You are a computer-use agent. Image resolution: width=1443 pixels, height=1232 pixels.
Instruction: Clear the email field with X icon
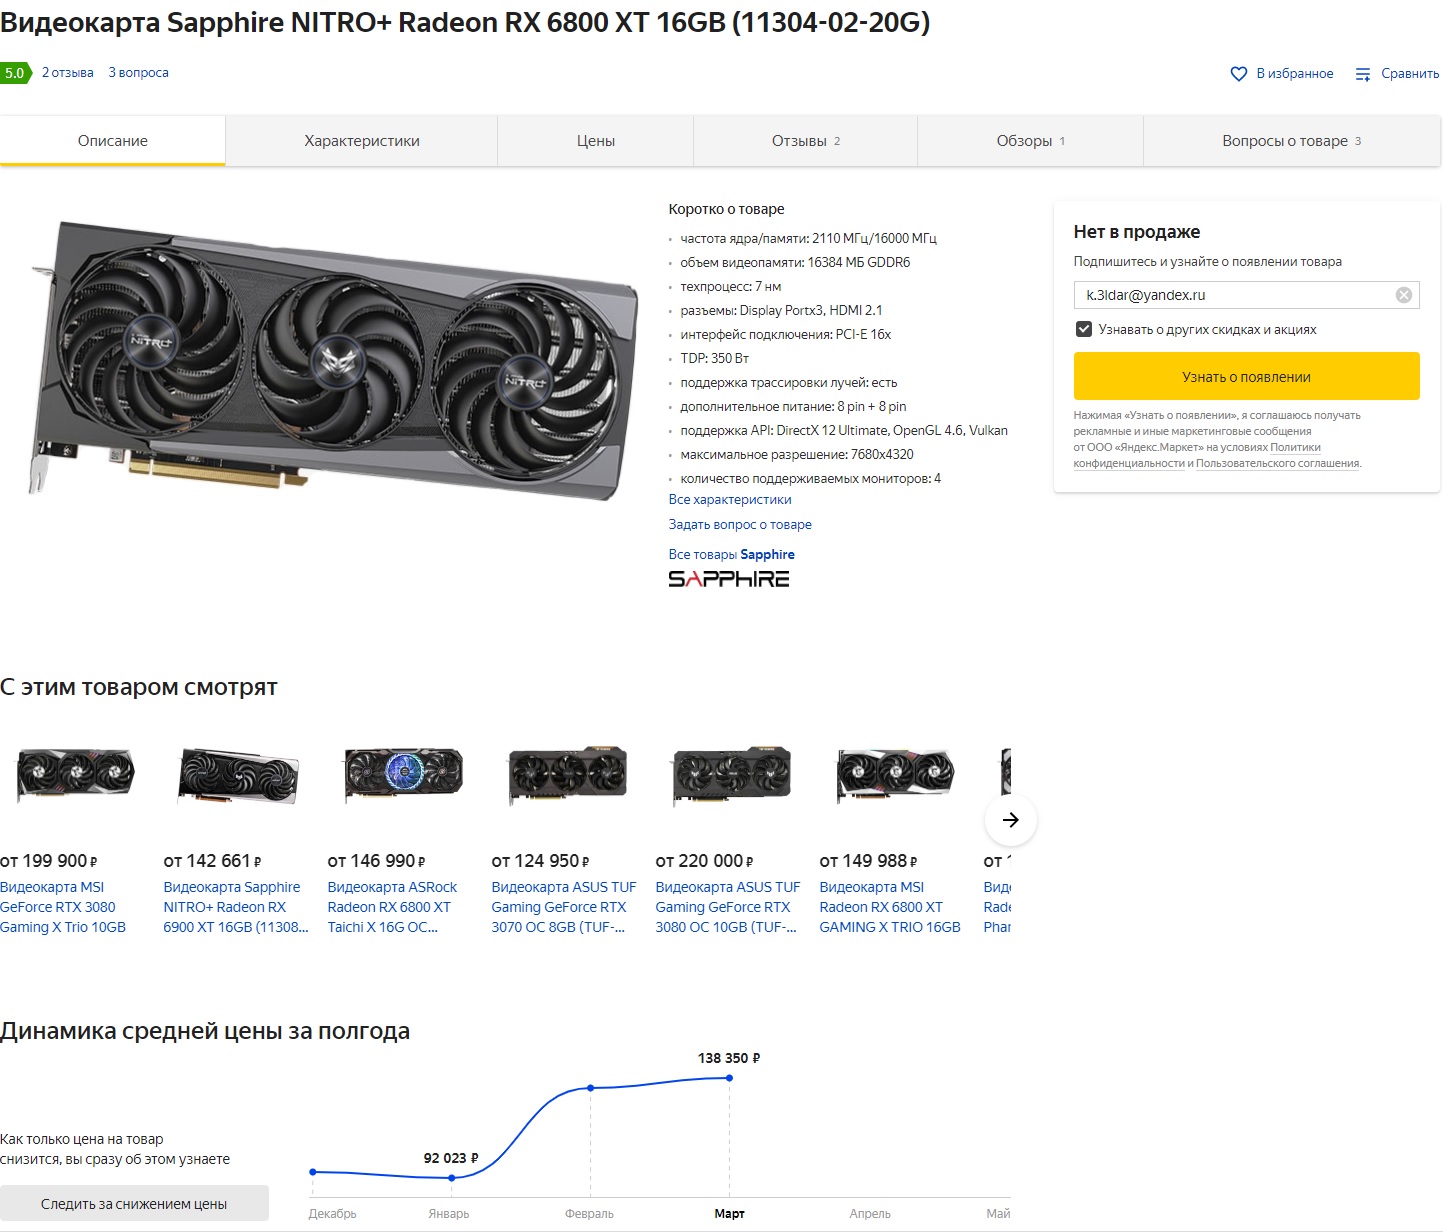(1404, 295)
